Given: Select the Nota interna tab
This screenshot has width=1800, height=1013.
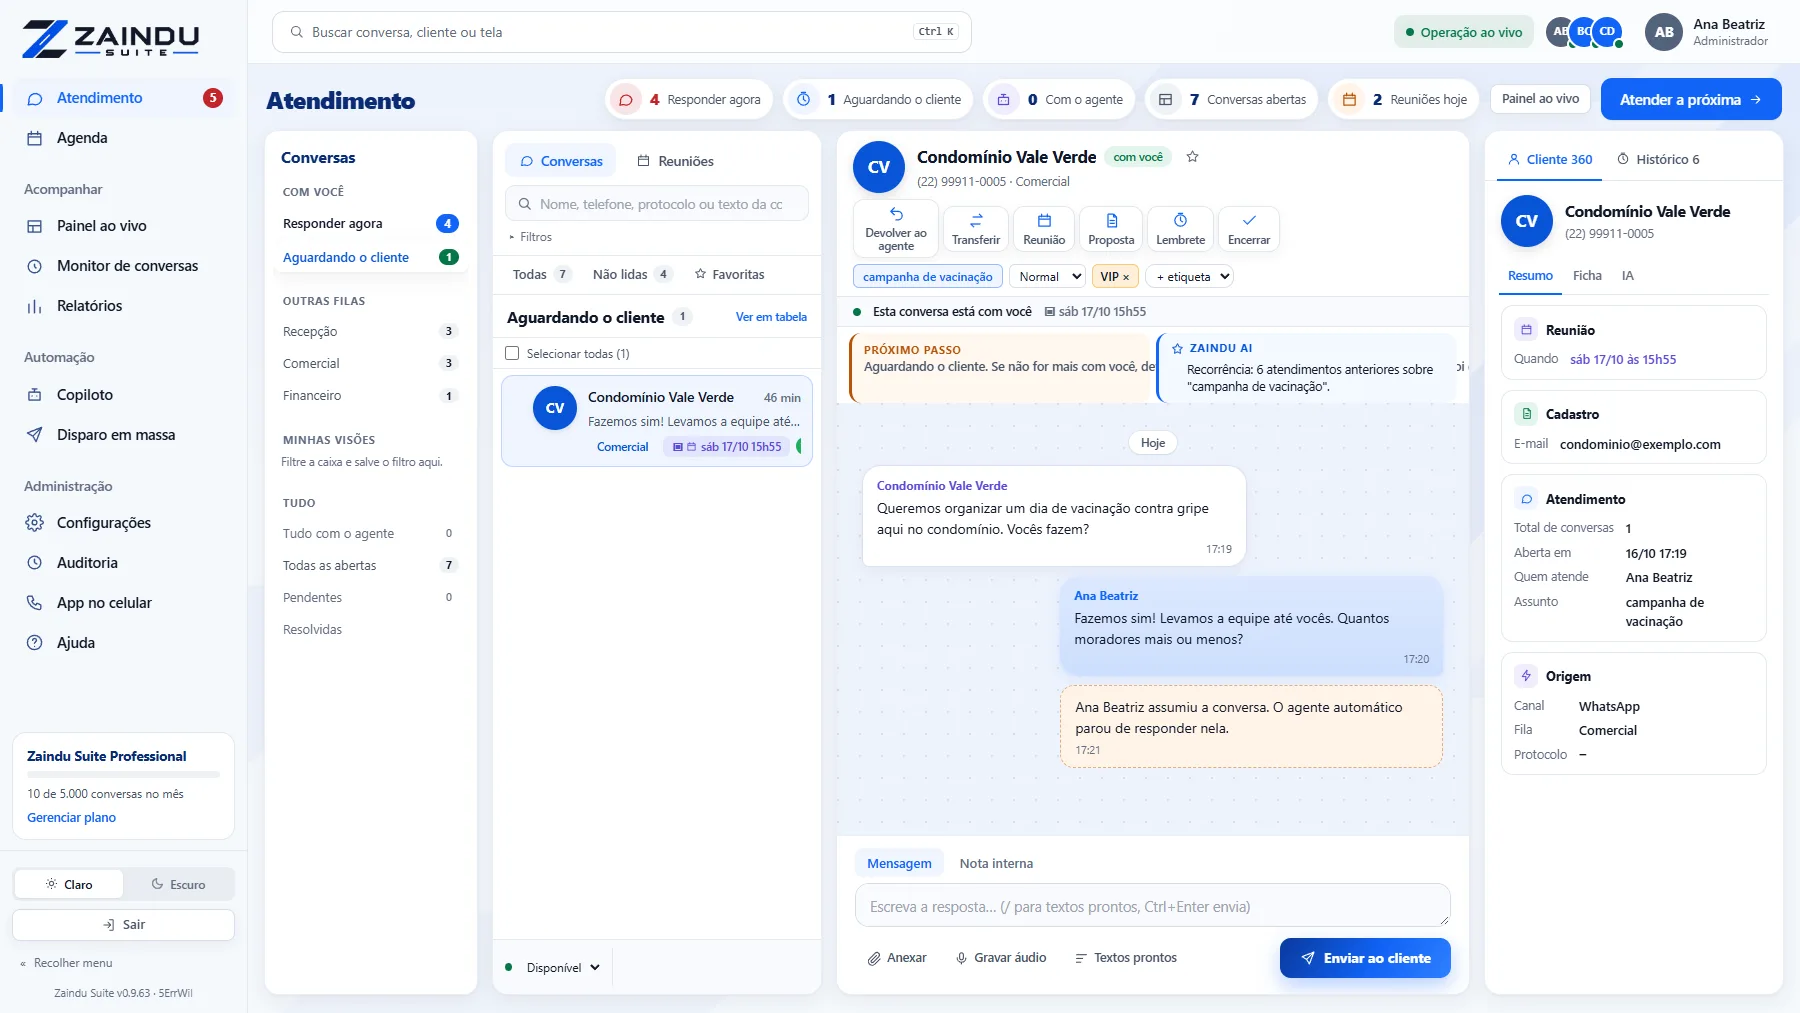Looking at the screenshot, I should (996, 864).
